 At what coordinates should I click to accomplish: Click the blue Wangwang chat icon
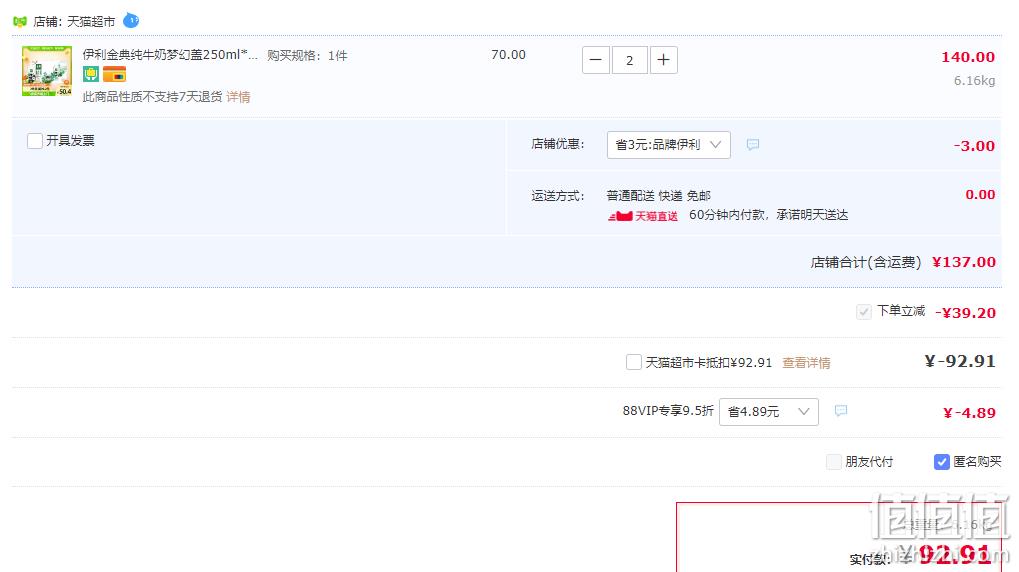coord(131,21)
